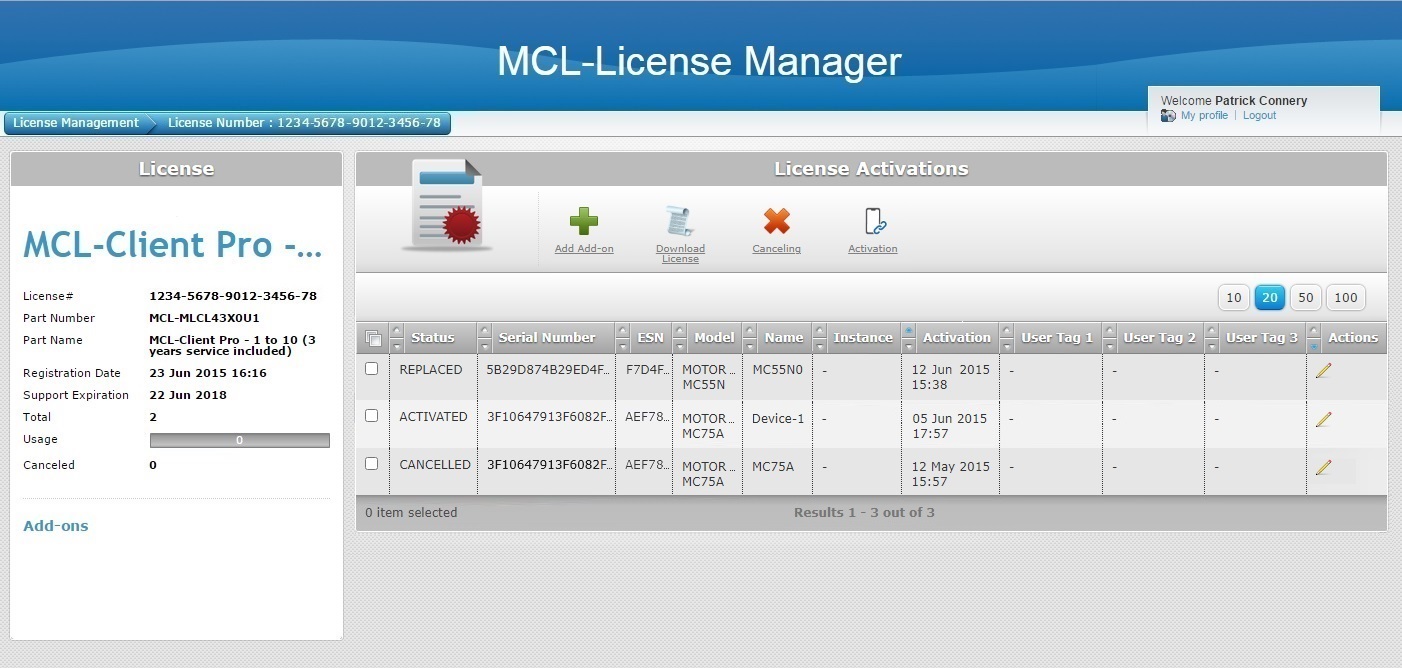The height and width of the screenshot is (668, 1402).
Task: Show 50 results per page
Action: (x=1306, y=297)
